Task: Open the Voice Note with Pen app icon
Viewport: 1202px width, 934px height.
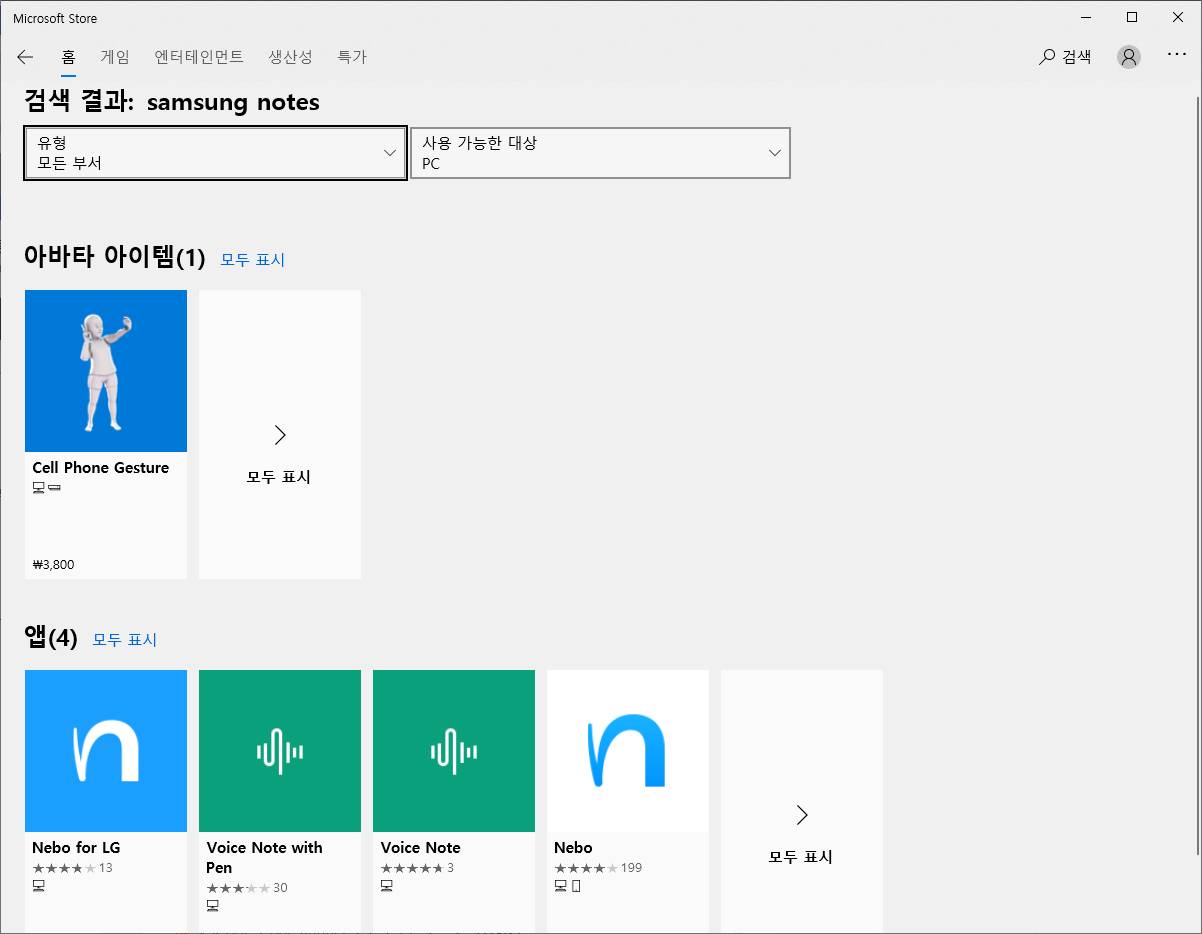Action: point(280,751)
